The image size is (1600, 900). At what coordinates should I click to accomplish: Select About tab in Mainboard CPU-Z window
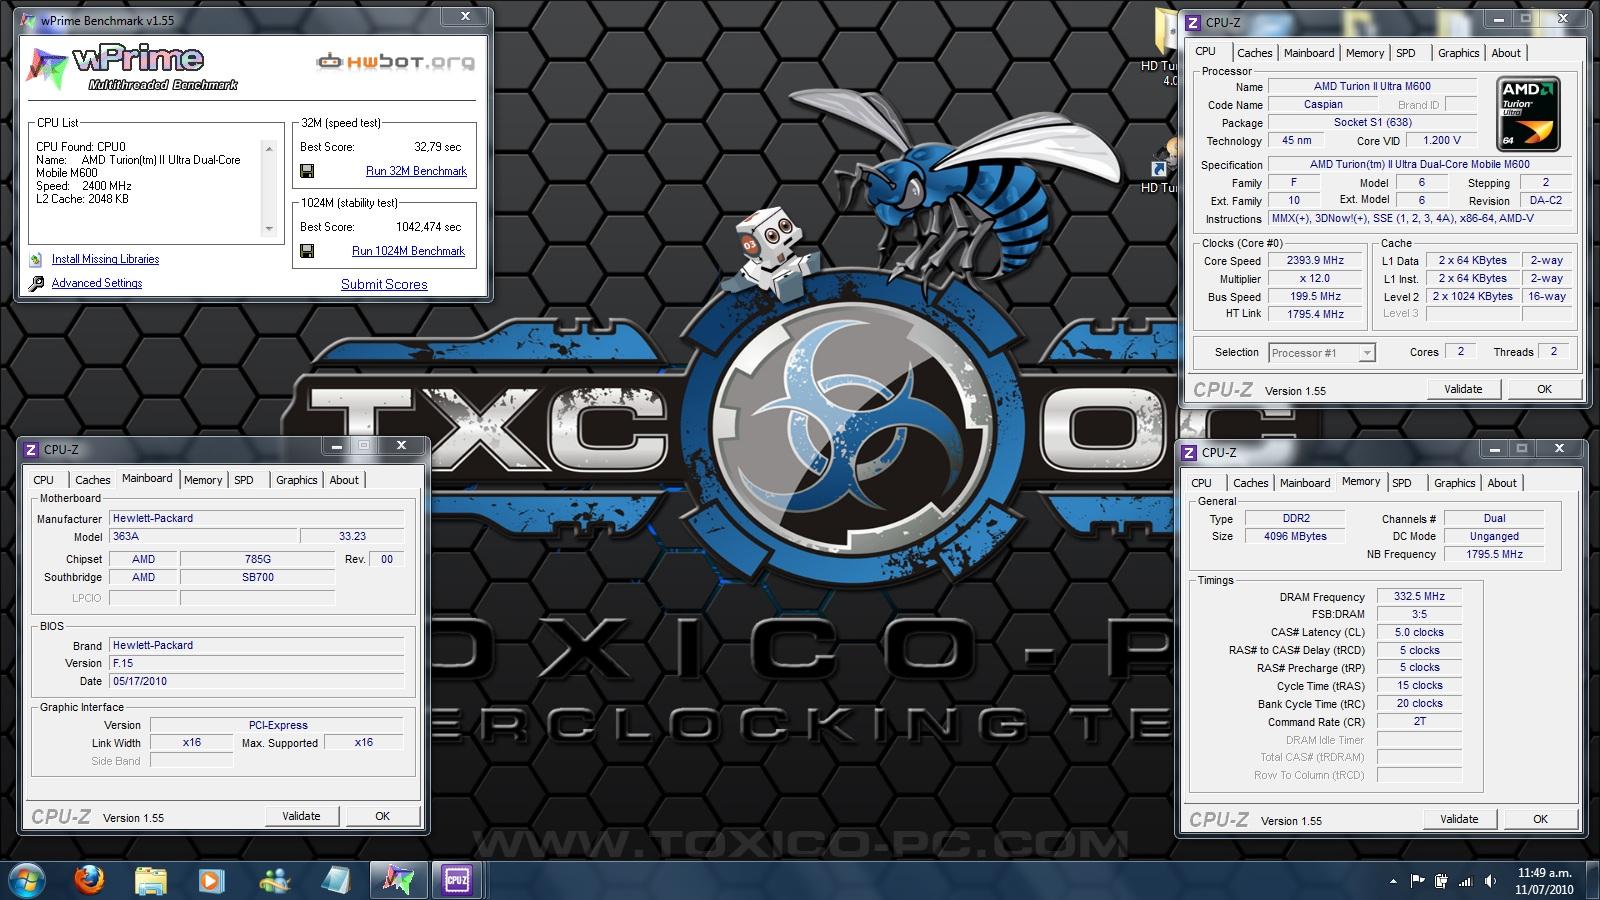coord(344,480)
